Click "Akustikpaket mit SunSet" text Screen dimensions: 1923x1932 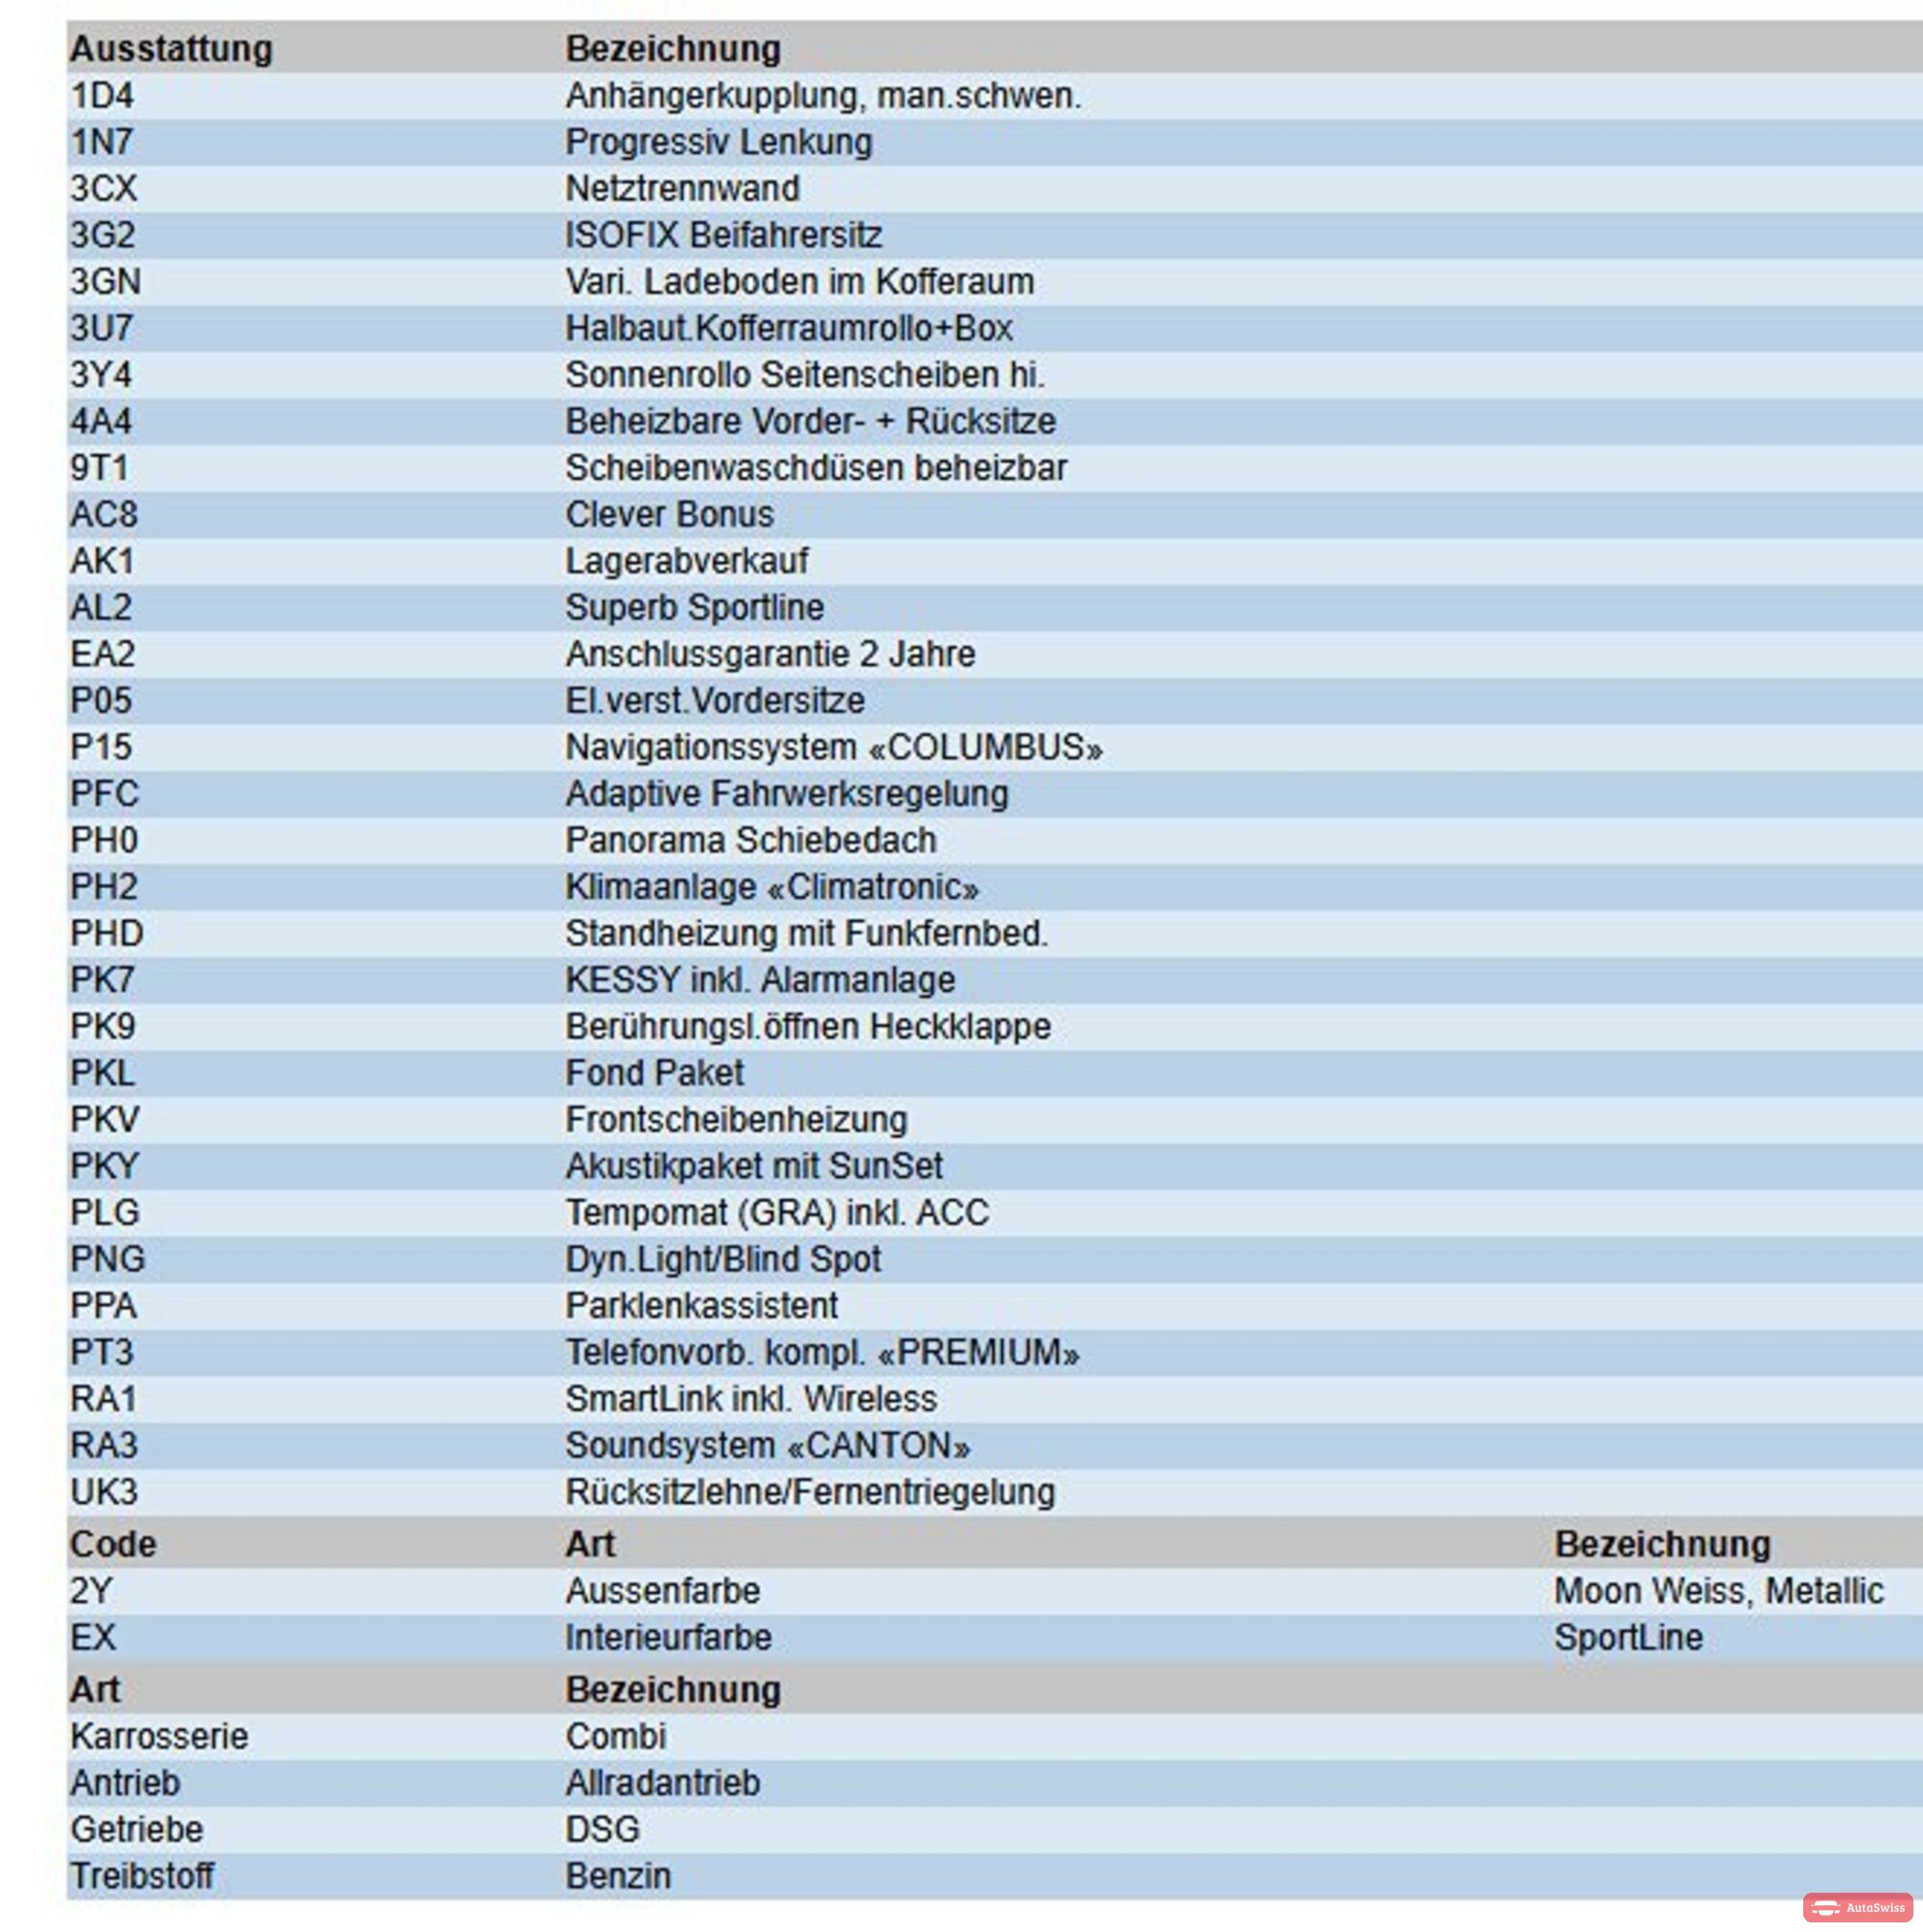(x=754, y=1166)
